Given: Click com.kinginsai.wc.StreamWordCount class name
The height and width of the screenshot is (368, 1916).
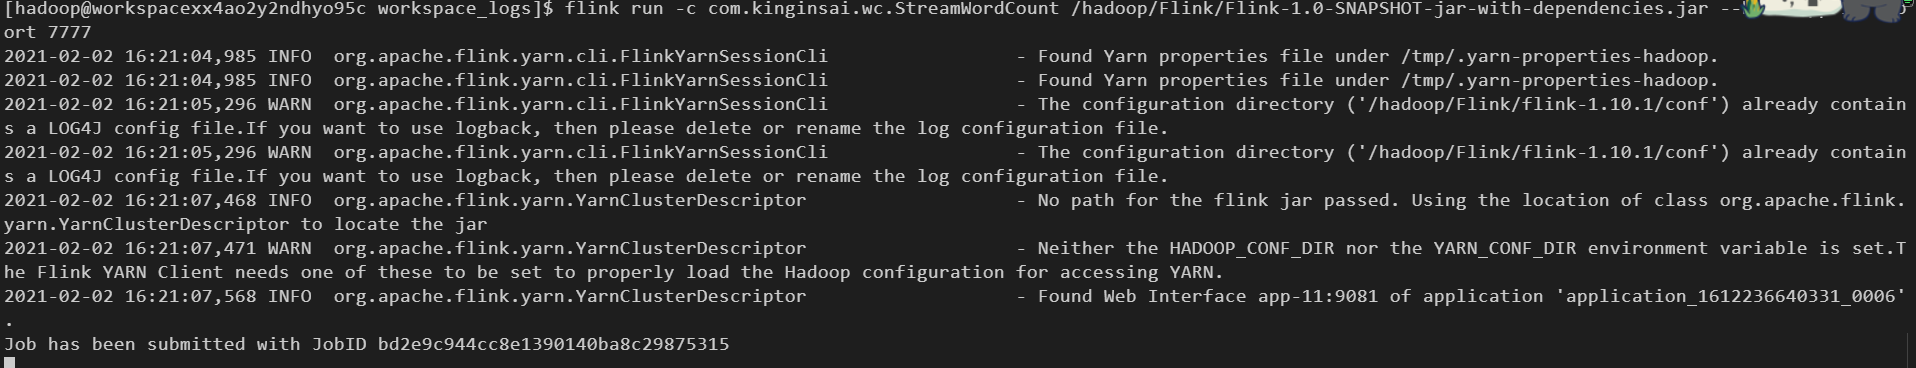Looking at the screenshot, I should point(883,9).
